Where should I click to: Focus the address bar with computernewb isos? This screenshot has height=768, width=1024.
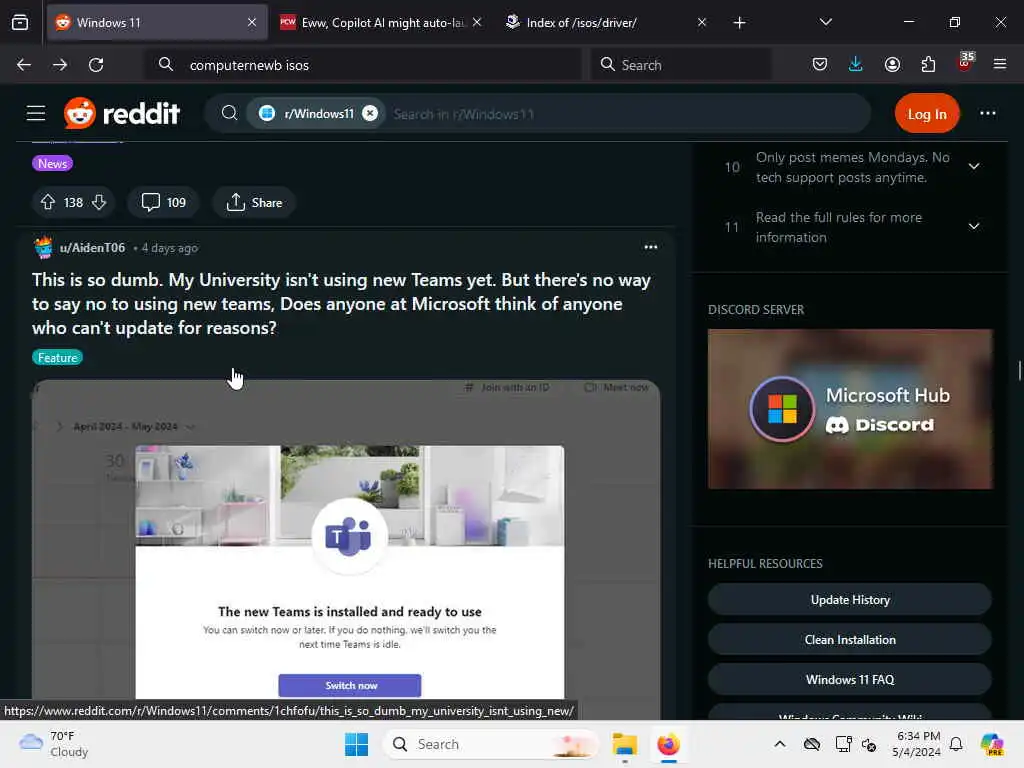coord(363,65)
